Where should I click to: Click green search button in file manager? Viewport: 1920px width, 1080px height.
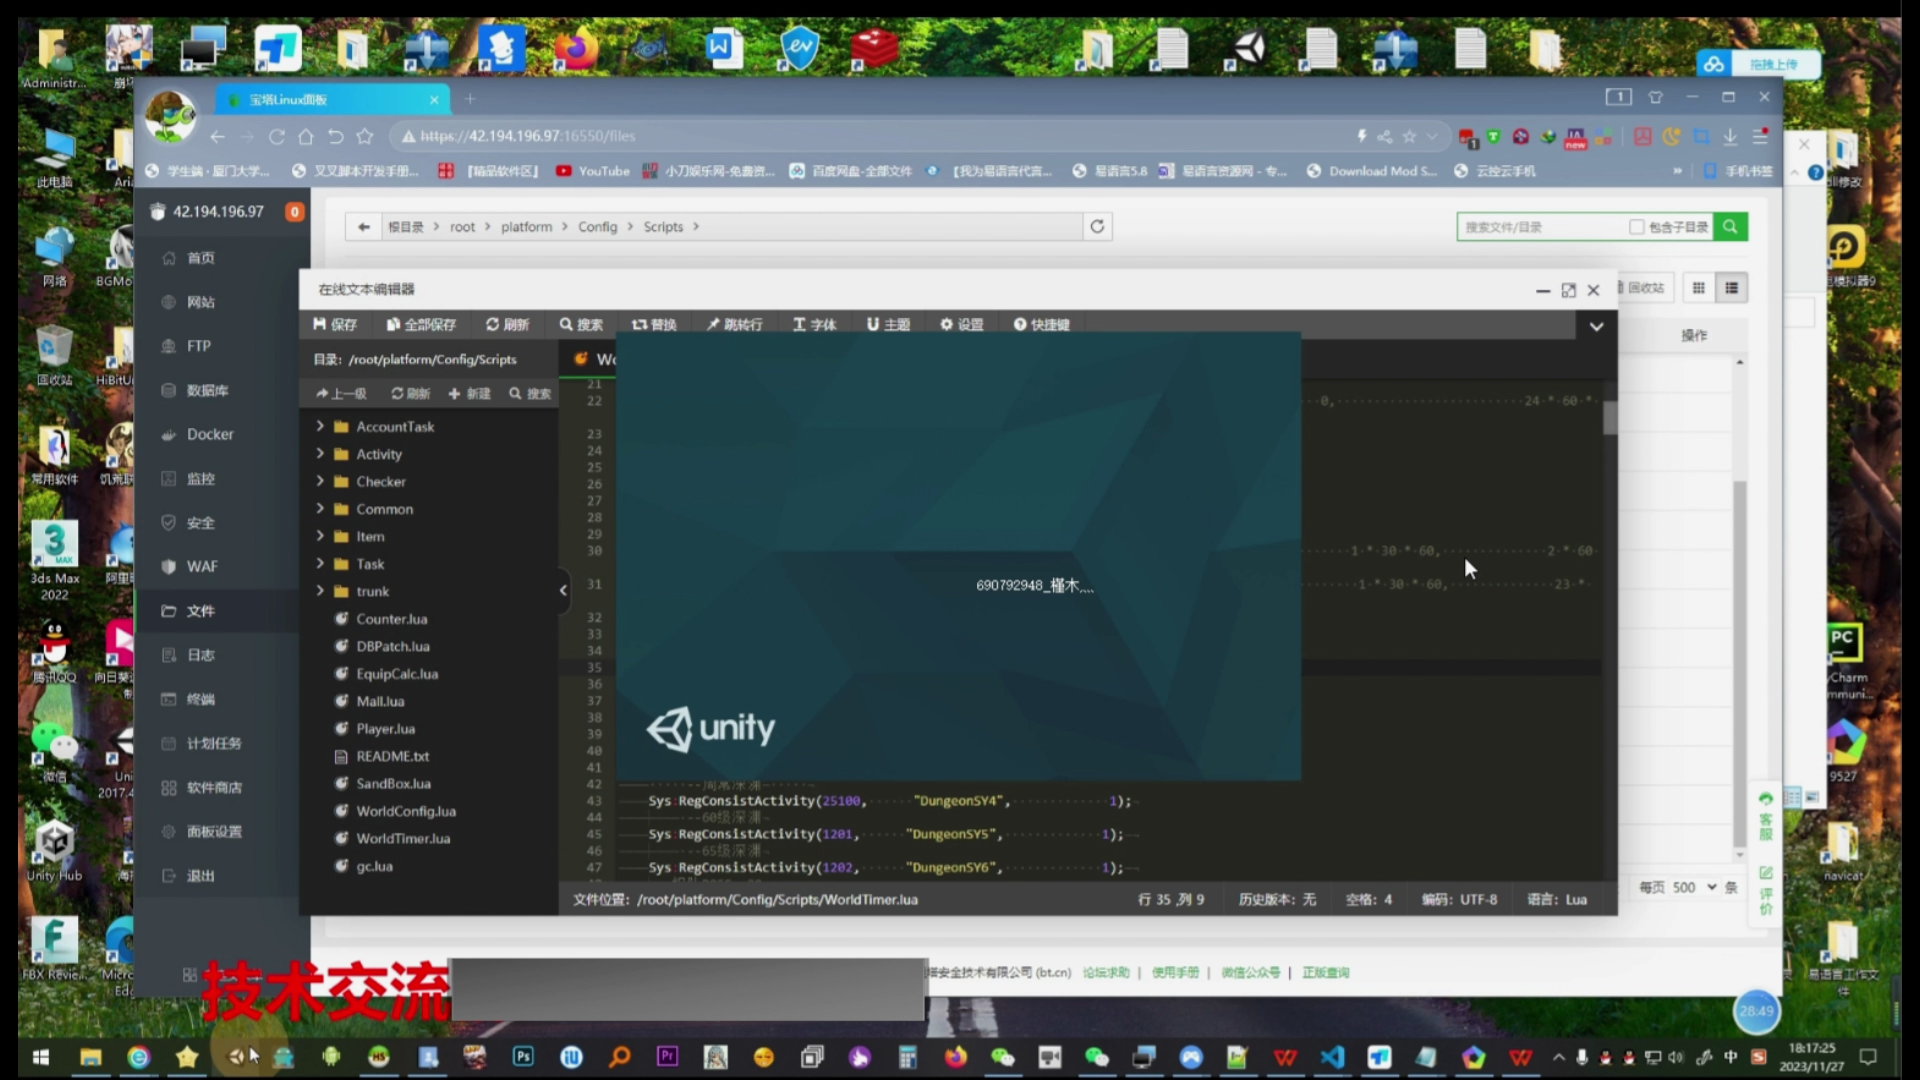[1730, 227]
